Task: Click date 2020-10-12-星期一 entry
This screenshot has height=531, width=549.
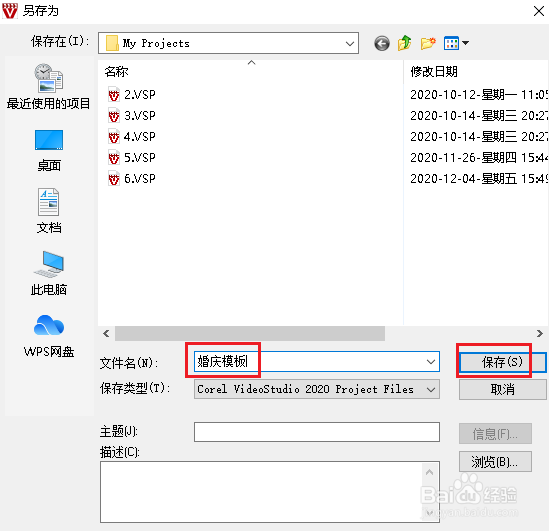Action: tap(478, 95)
